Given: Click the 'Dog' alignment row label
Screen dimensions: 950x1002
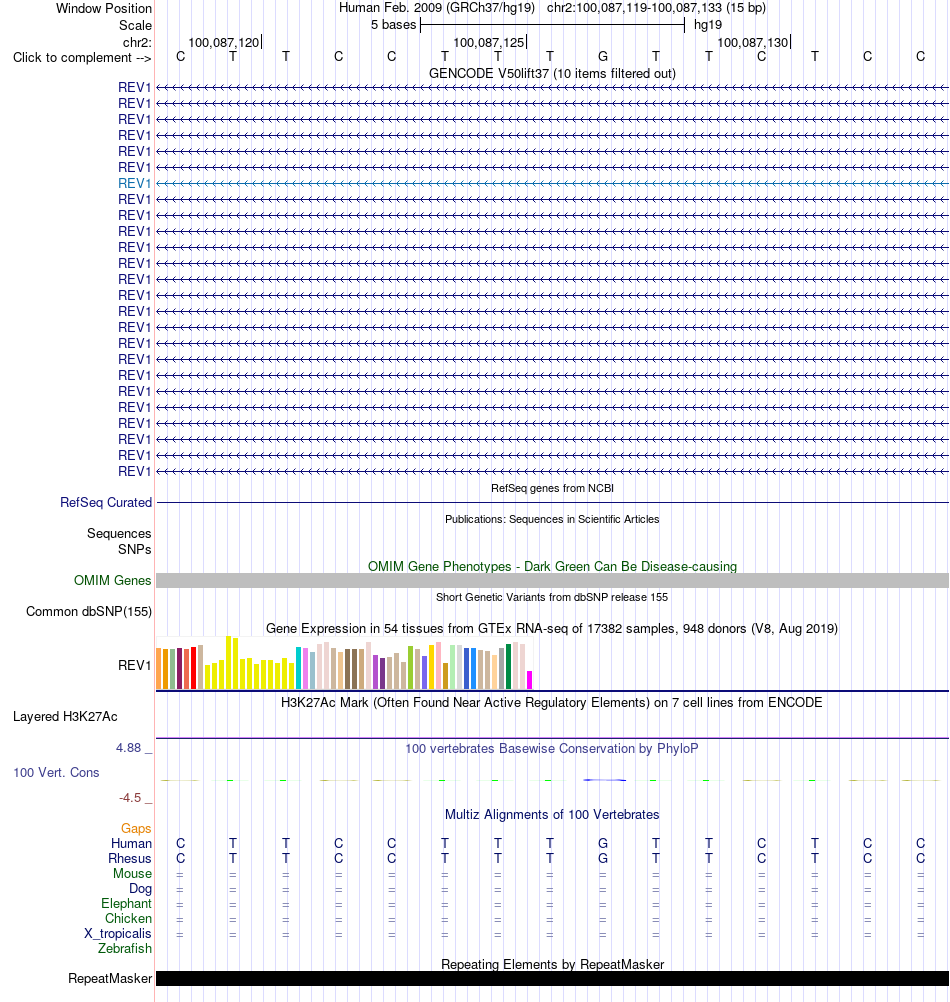Looking at the screenshot, I should (x=141, y=889).
